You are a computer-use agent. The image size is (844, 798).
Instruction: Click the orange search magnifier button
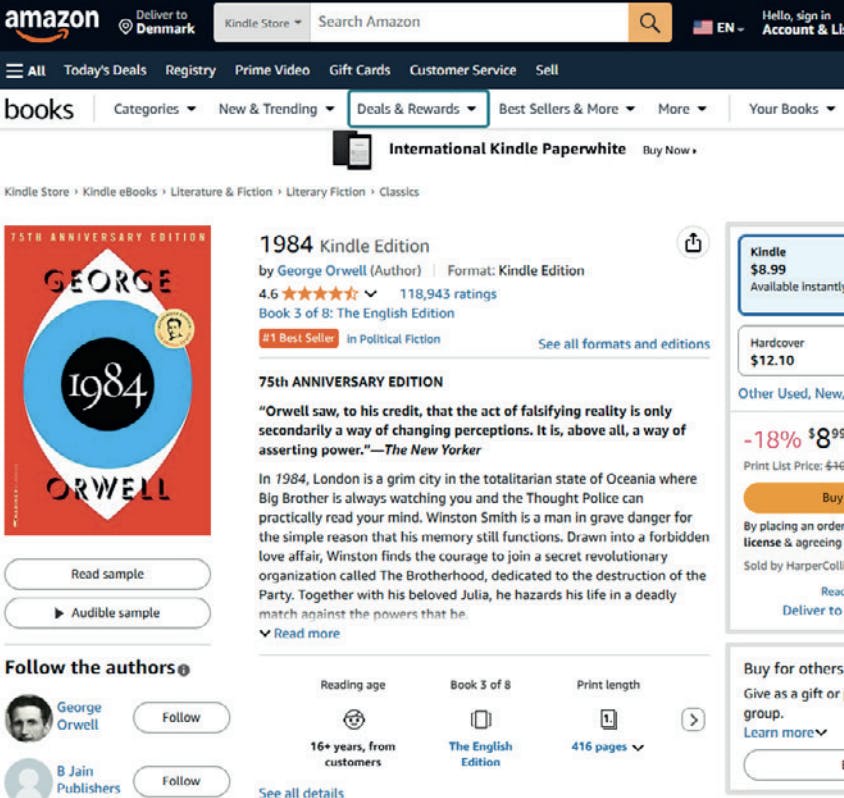pos(650,22)
